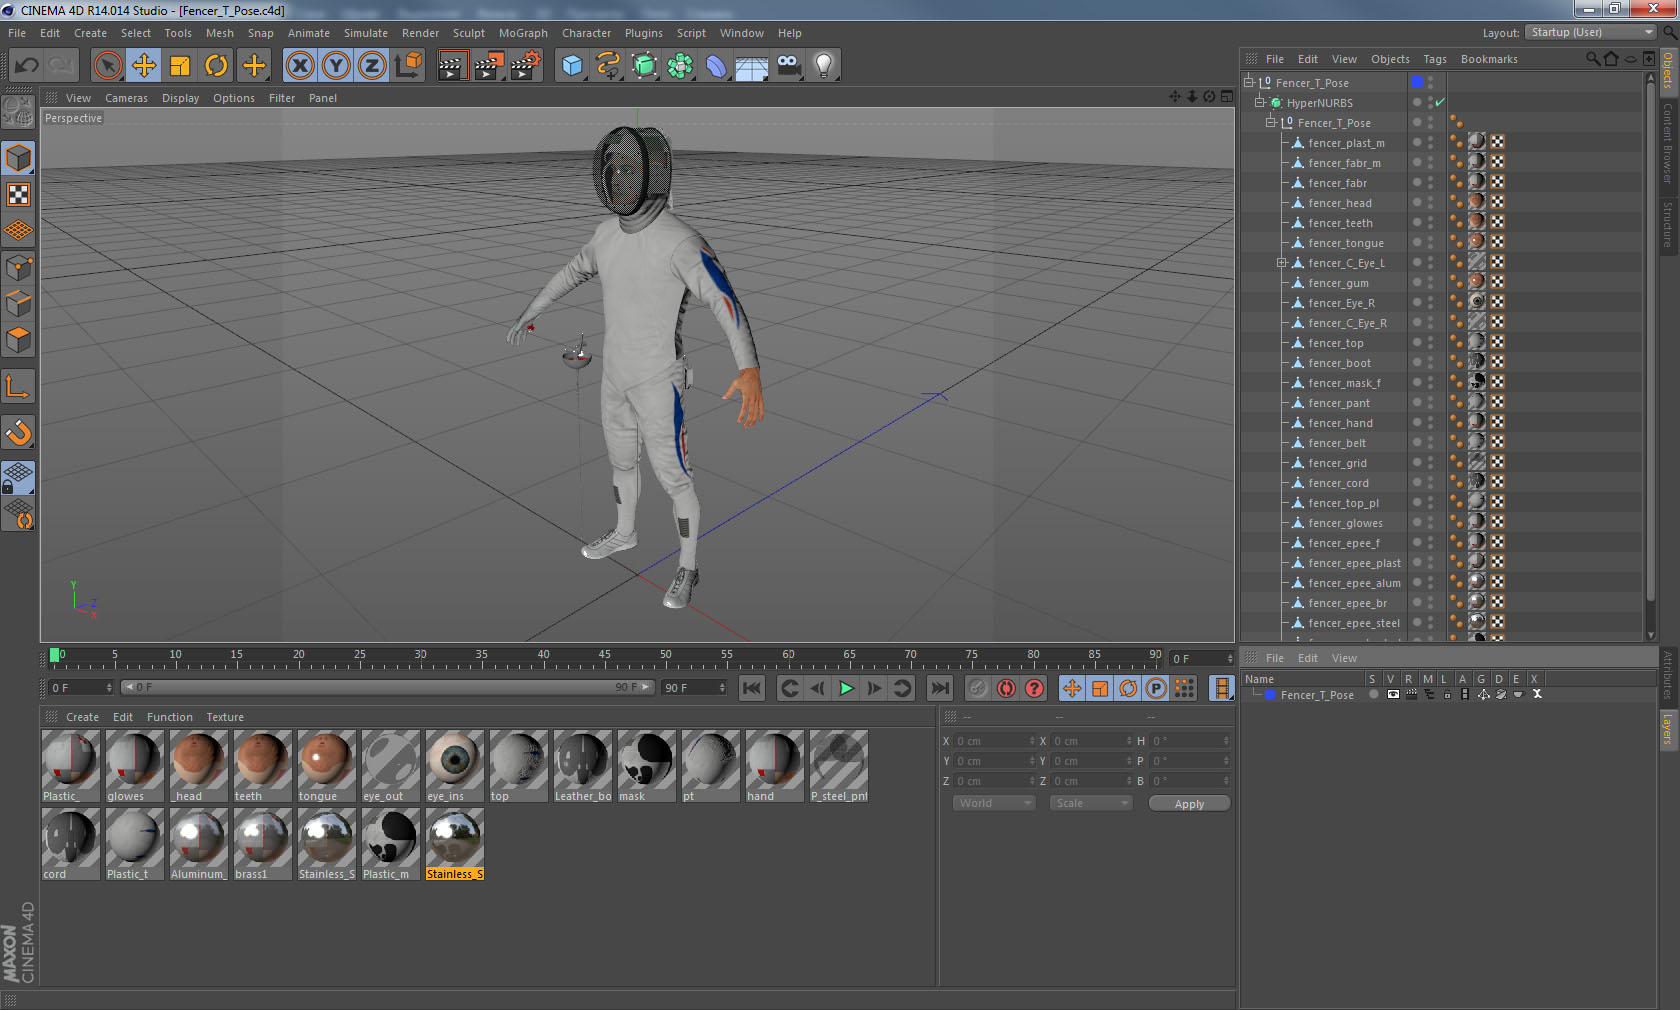Image resolution: width=1680 pixels, height=1010 pixels.
Task: Enable the Polygons mode icon
Action: click(x=18, y=340)
